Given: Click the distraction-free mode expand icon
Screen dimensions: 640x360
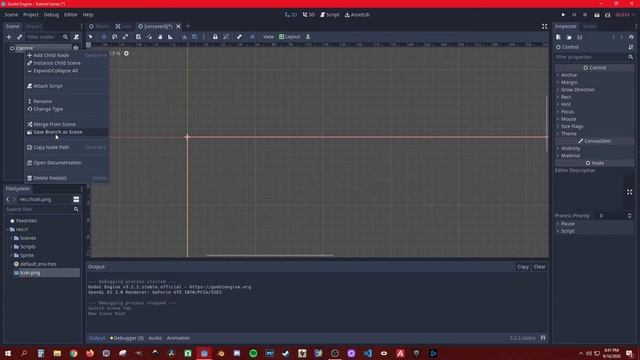Looking at the screenshot, I should pos(544,26).
